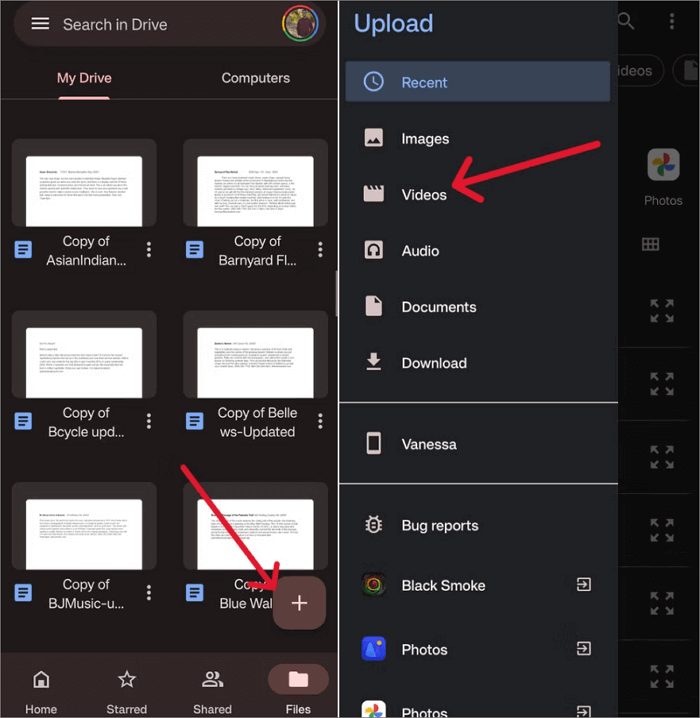Open the Starred section
The width and height of the screenshot is (700, 718).
click(x=127, y=680)
